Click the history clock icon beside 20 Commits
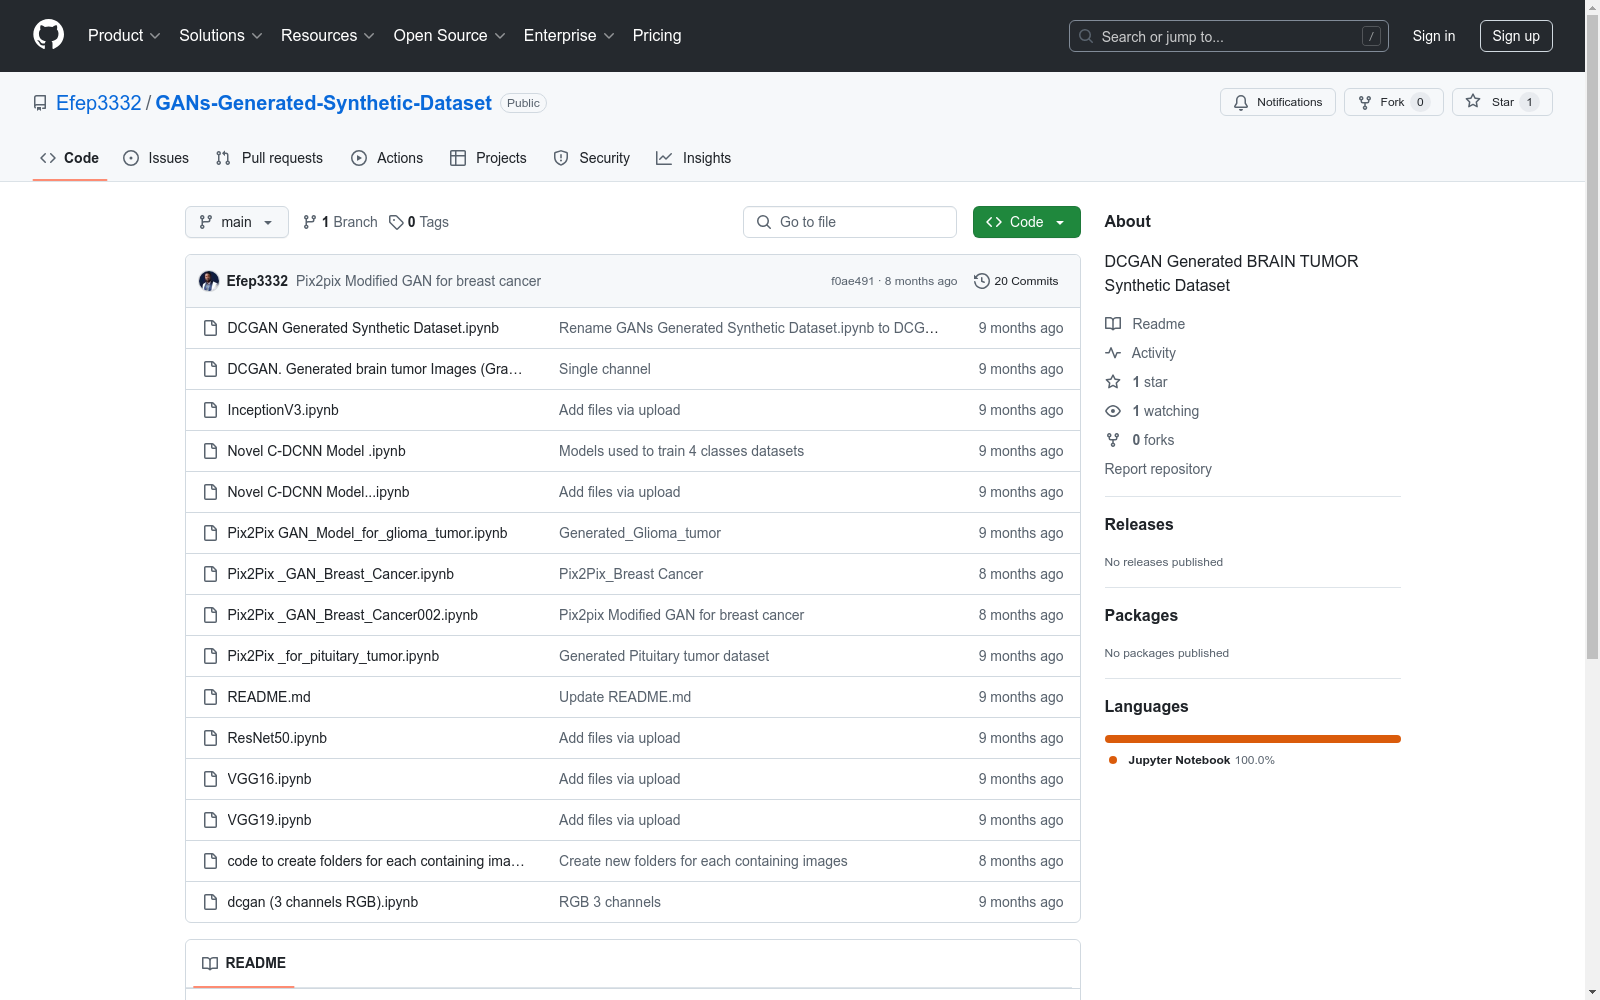The height and width of the screenshot is (1000, 1600). tap(982, 281)
